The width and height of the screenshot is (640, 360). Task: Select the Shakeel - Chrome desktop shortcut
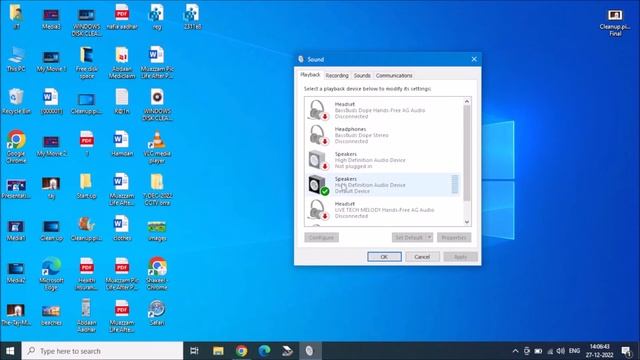157,274
